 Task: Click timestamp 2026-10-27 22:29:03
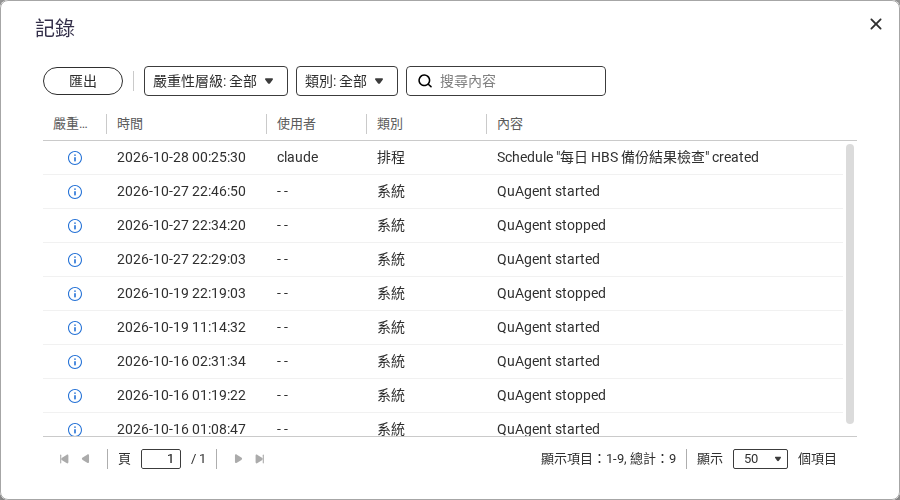click(181, 259)
